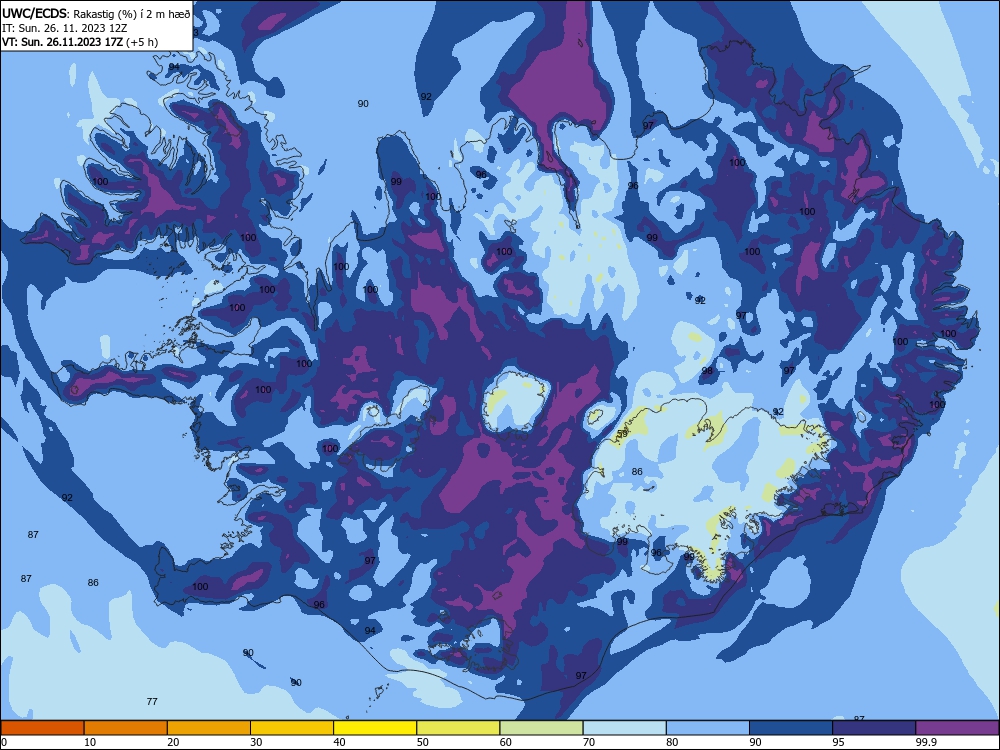
Task: Click the 60–70% pale green legend swatch
Action: pos(541,728)
